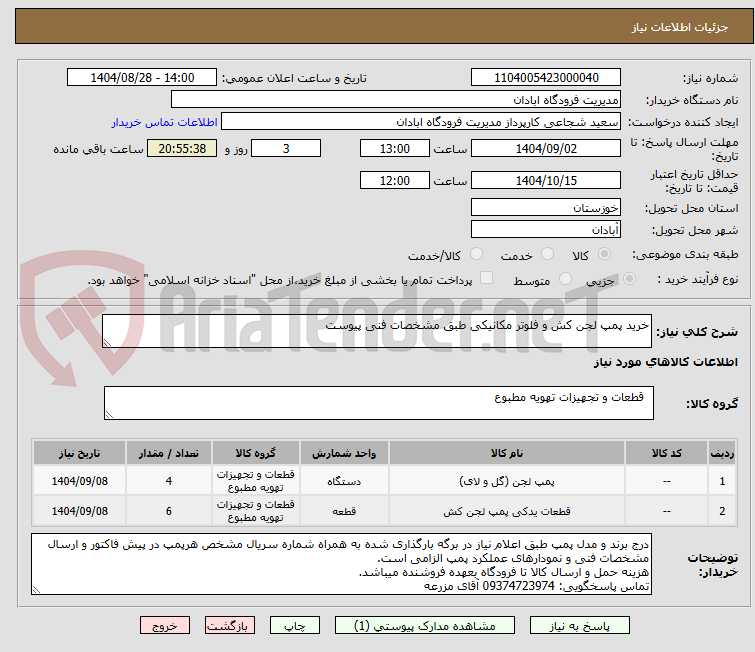Image resolution: width=755 pixels, height=652 pixels.
Task: Click the شماره نیاز number field
Action: (x=546, y=78)
